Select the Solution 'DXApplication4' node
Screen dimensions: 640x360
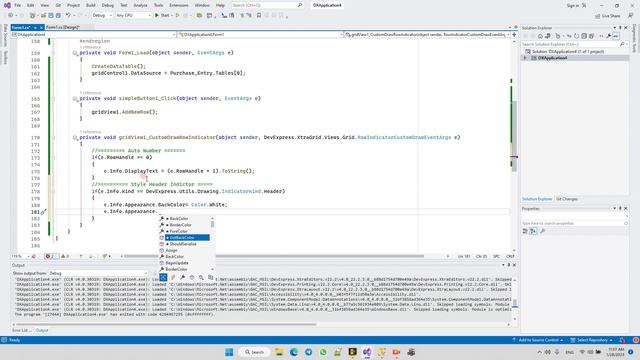tap(565, 52)
